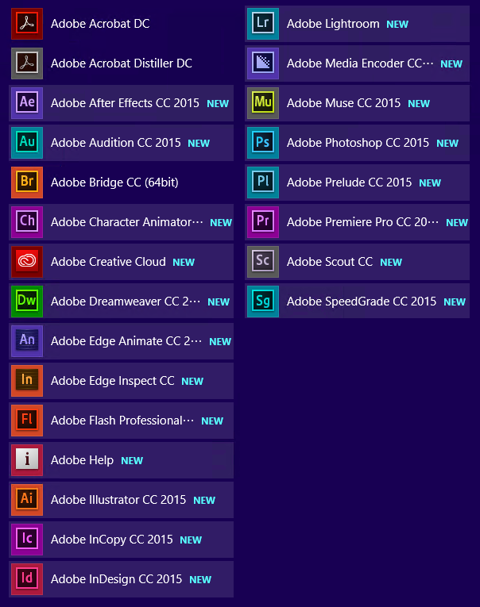
Task: Click NEW badge beside Adobe Audition CC 2015
Action: pyautogui.click(x=199, y=143)
